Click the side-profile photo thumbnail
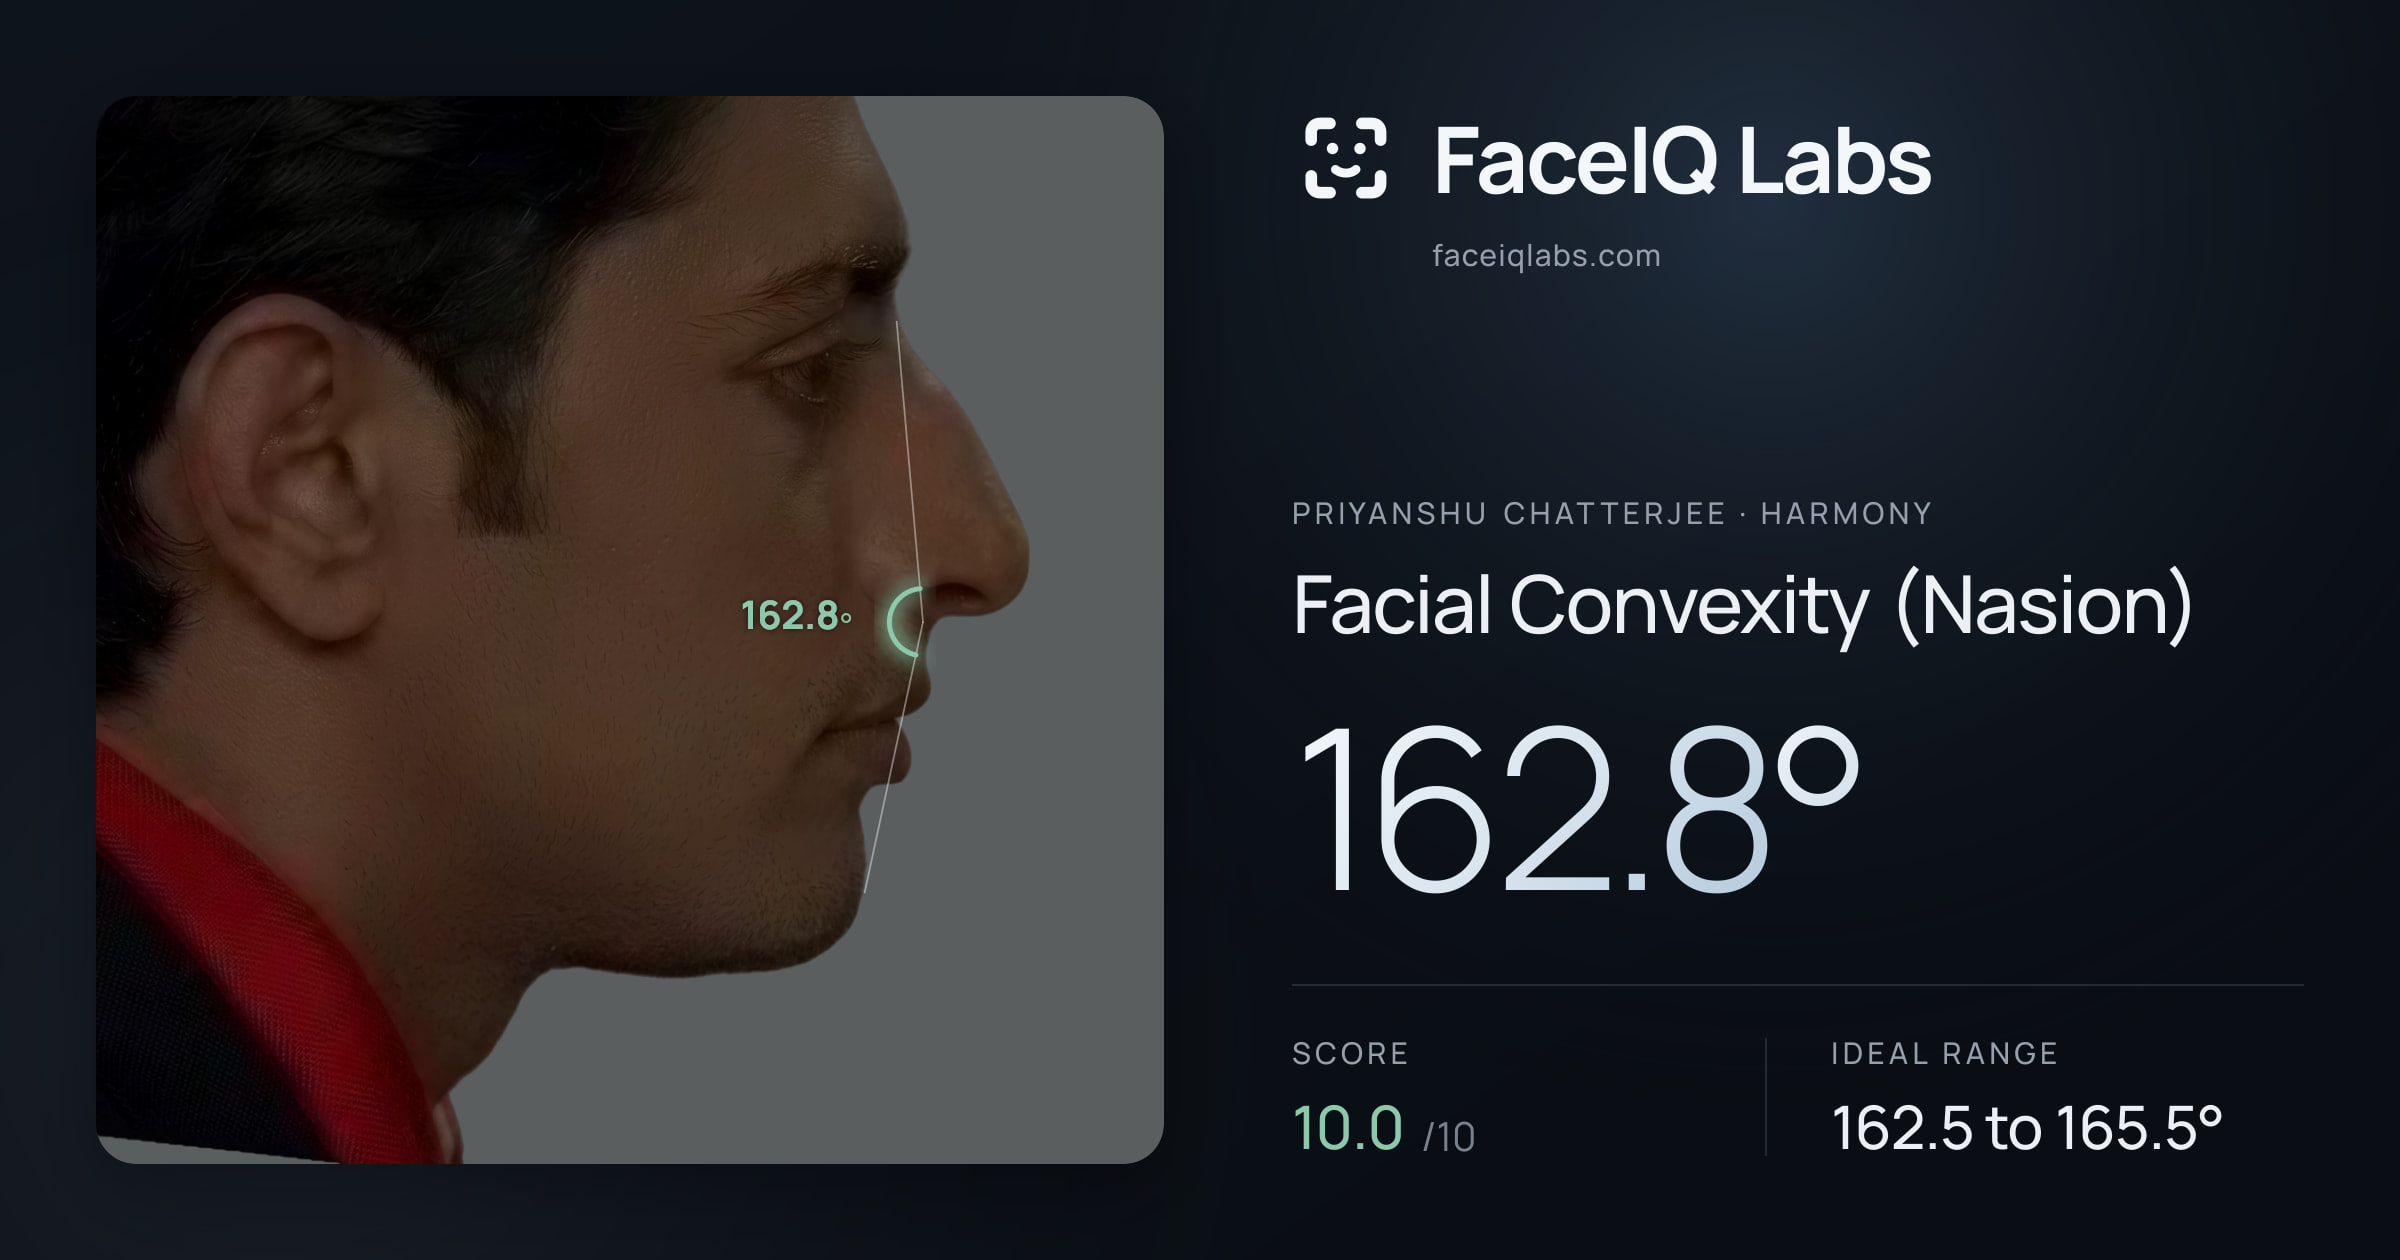 click(630, 629)
